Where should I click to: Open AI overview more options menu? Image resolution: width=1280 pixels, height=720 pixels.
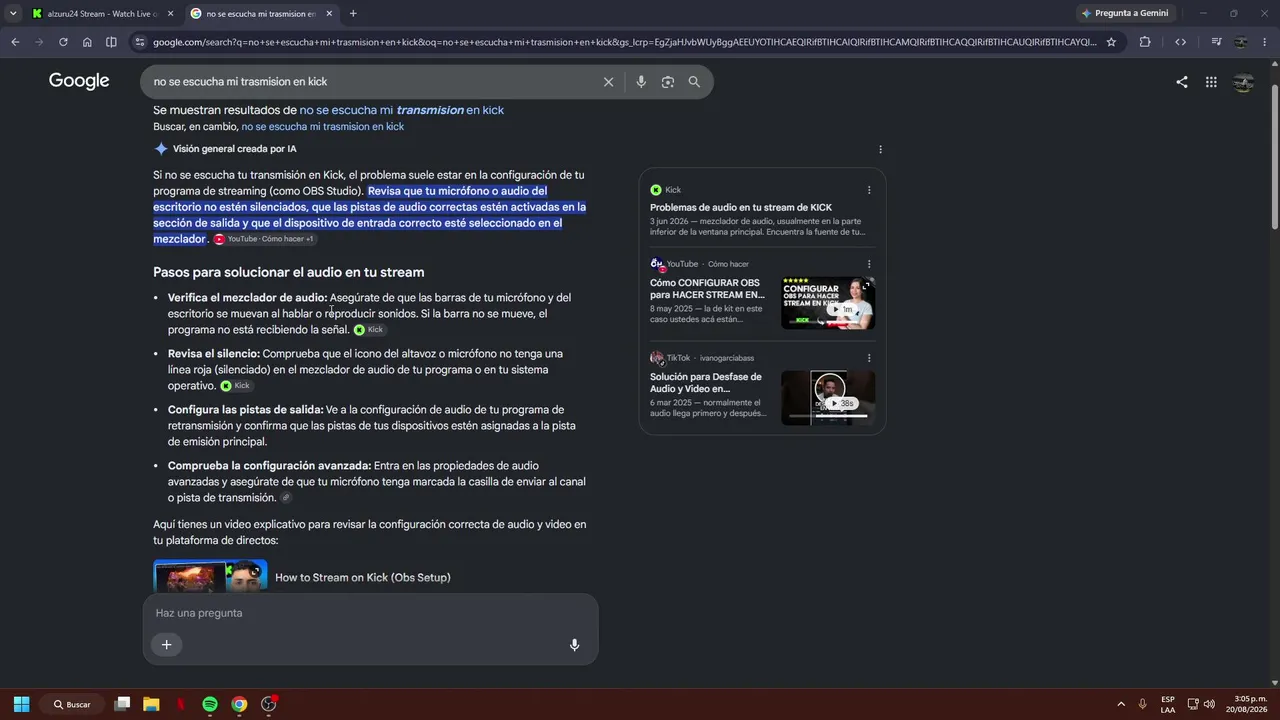click(x=880, y=149)
